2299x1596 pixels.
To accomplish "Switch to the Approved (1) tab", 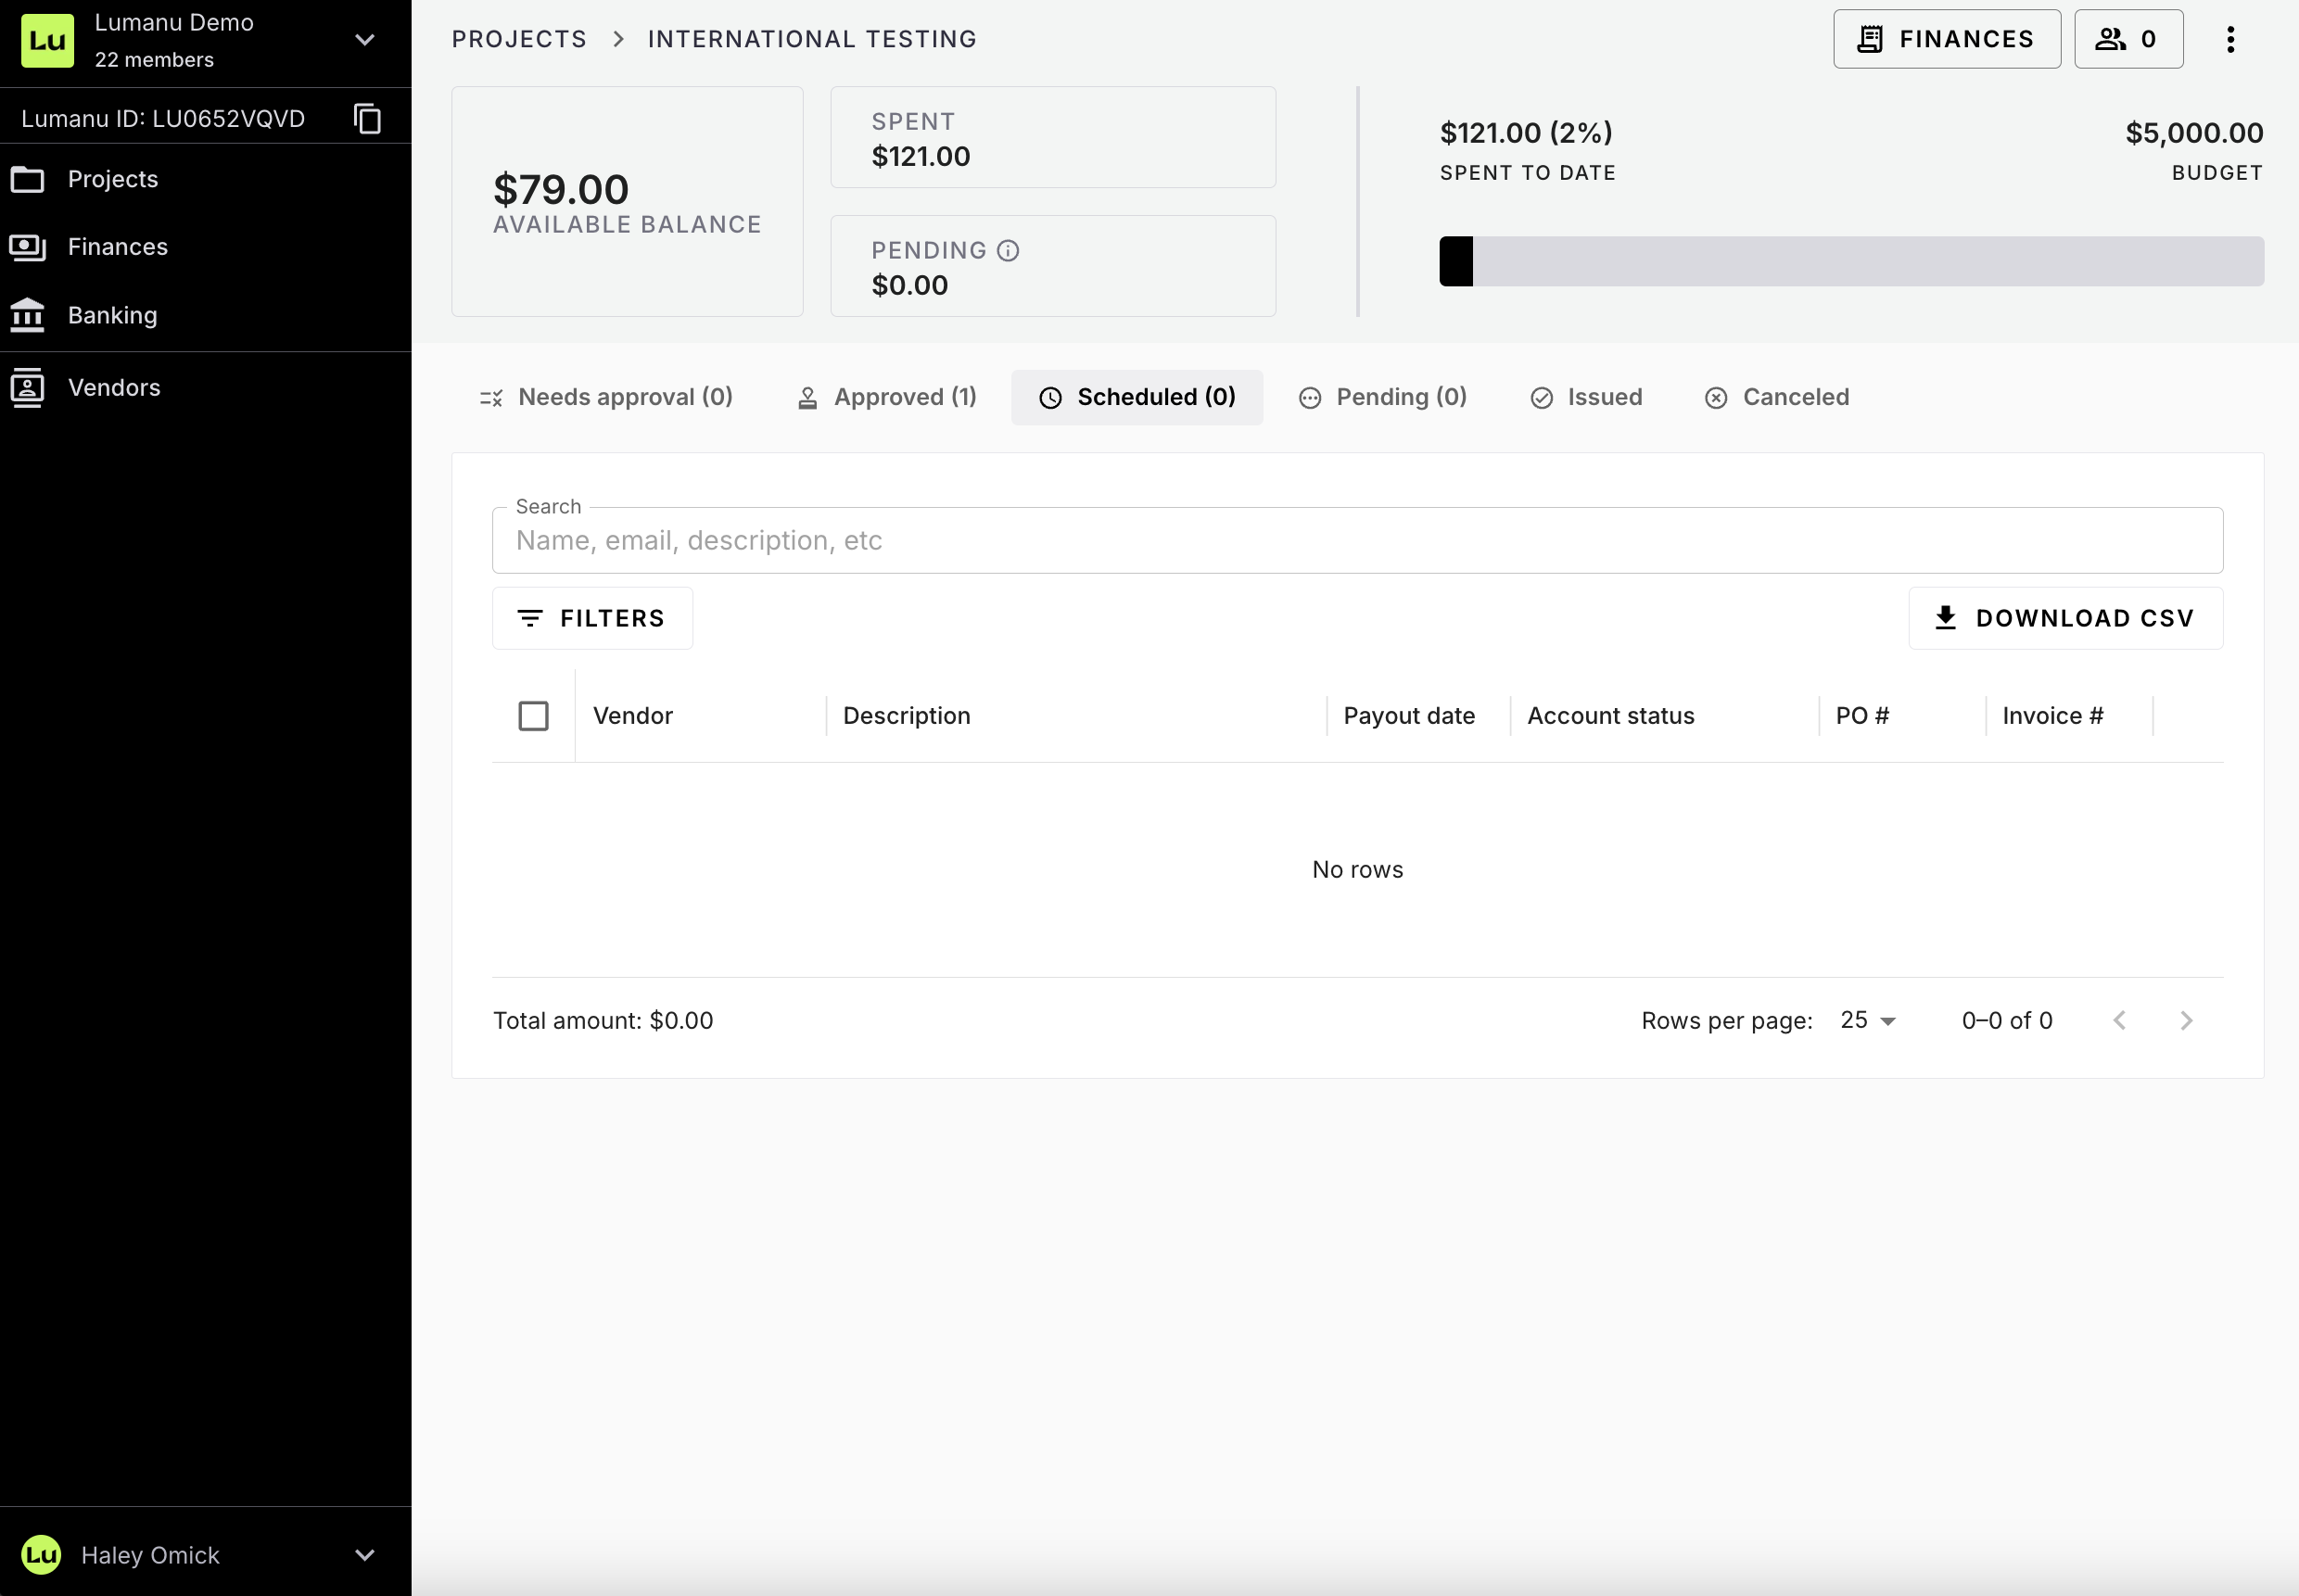I will [886, 397].
